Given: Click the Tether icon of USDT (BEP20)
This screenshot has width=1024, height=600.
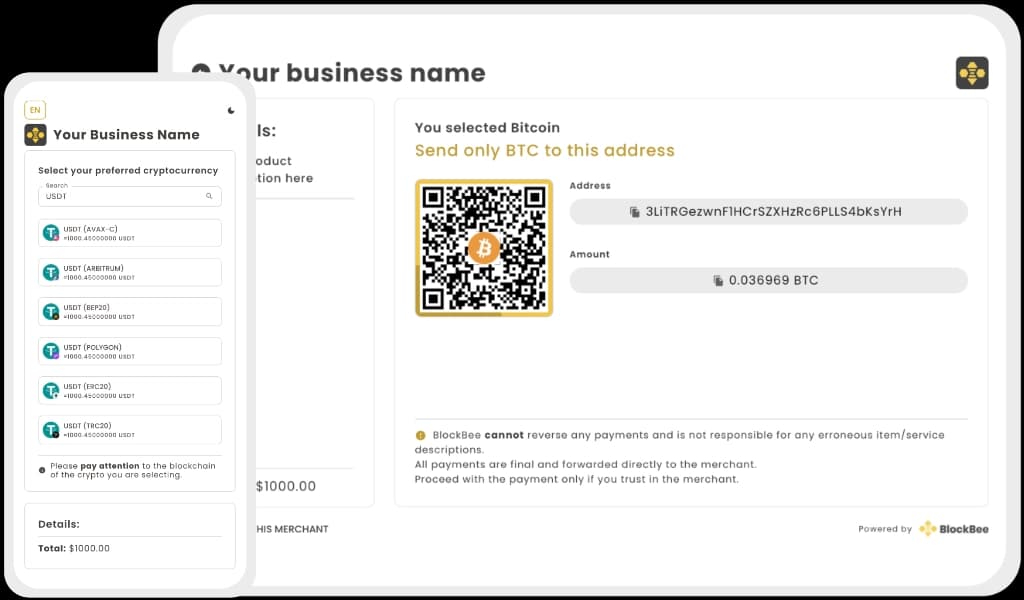Looking at the screenshot, I should click(x=51, y=311).
